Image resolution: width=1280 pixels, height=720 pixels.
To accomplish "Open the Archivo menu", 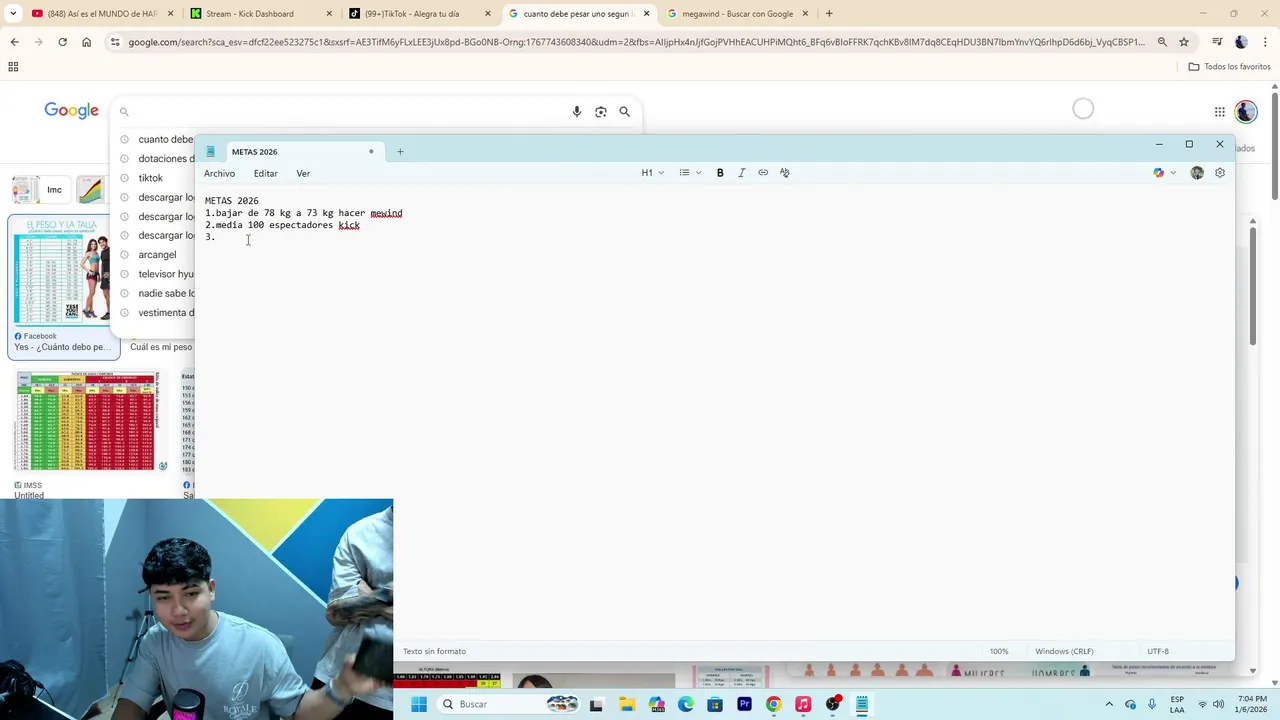I will coord(219,174).
